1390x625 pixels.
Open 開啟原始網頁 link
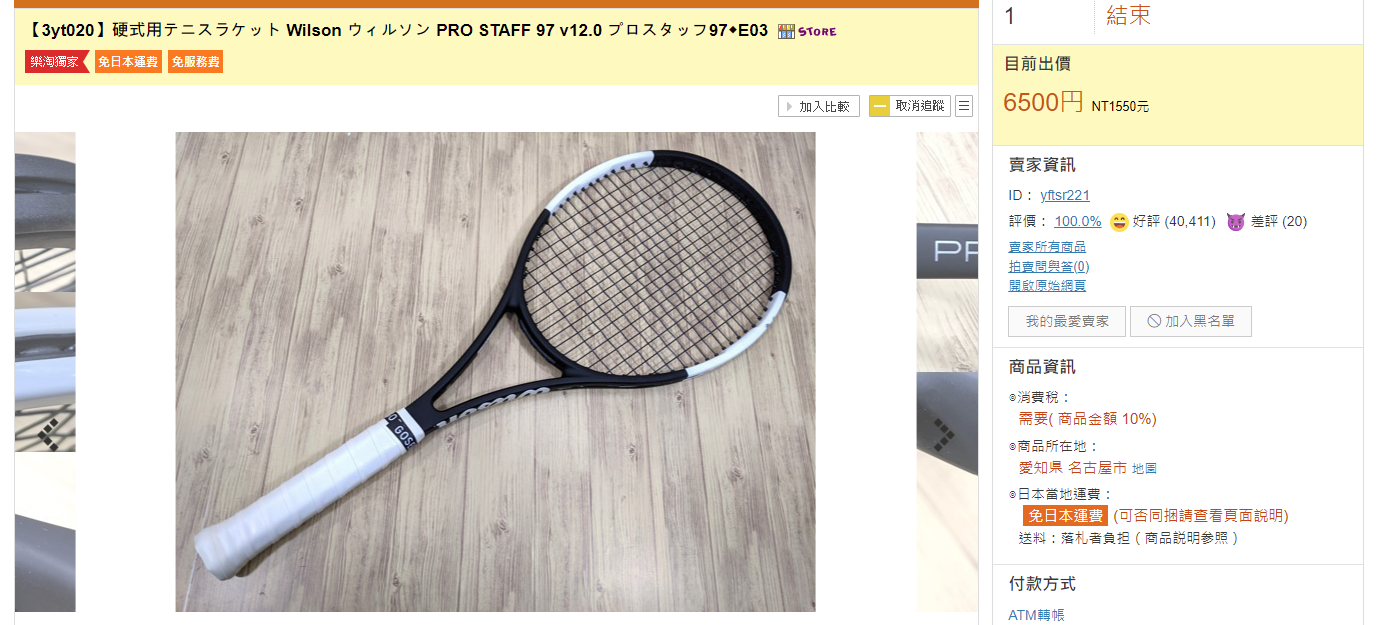(1047, 286)
